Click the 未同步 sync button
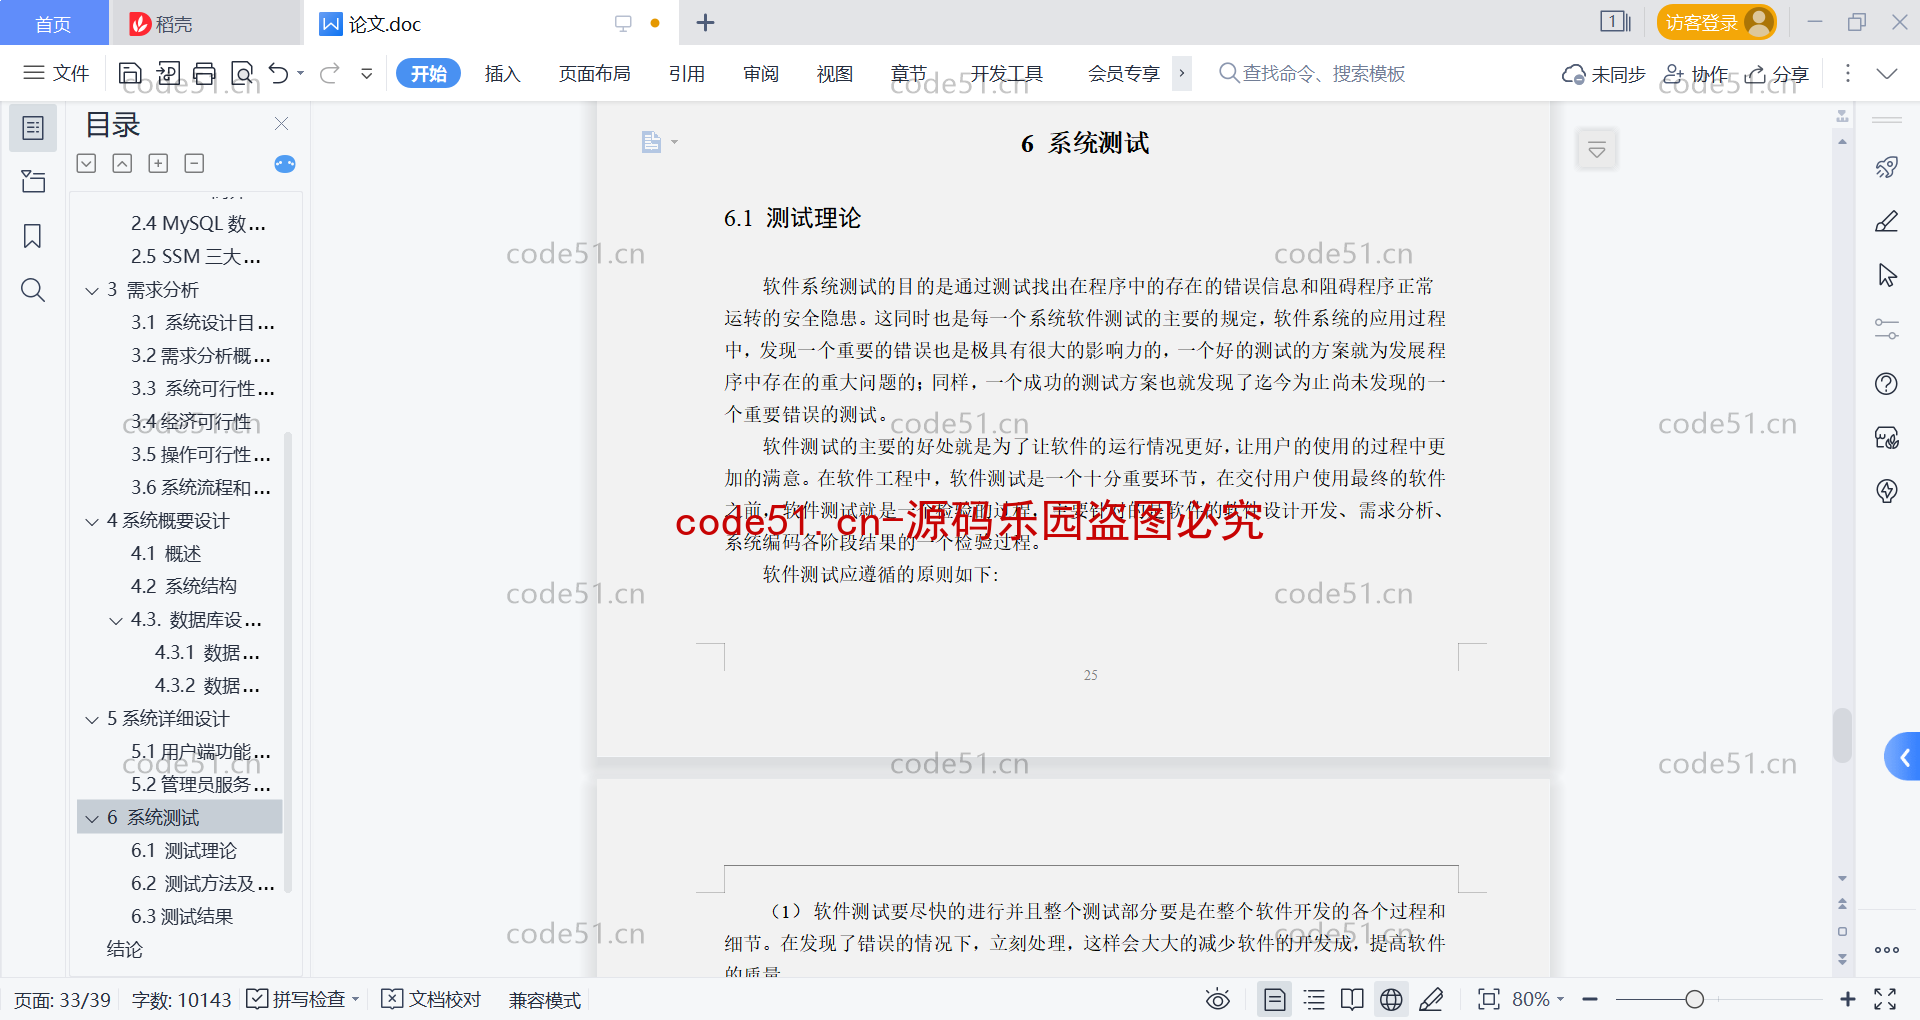 (1603, 74)
